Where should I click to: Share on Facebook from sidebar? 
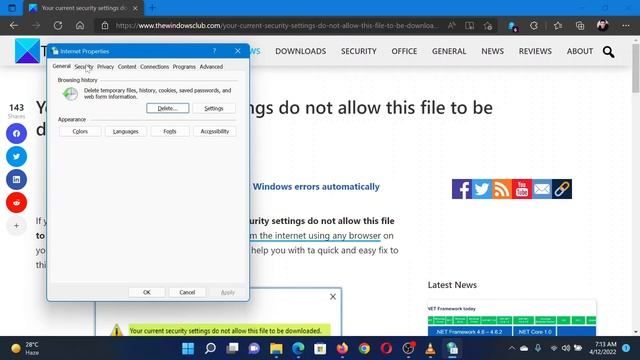point(16,133)
